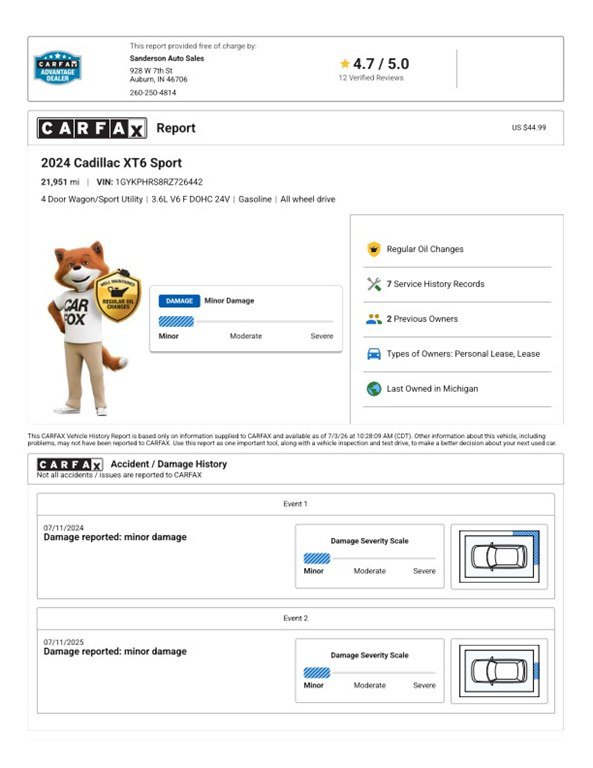Click the Car Fox mascot image
Screen dimensions: 593x768
coord(93,328)
